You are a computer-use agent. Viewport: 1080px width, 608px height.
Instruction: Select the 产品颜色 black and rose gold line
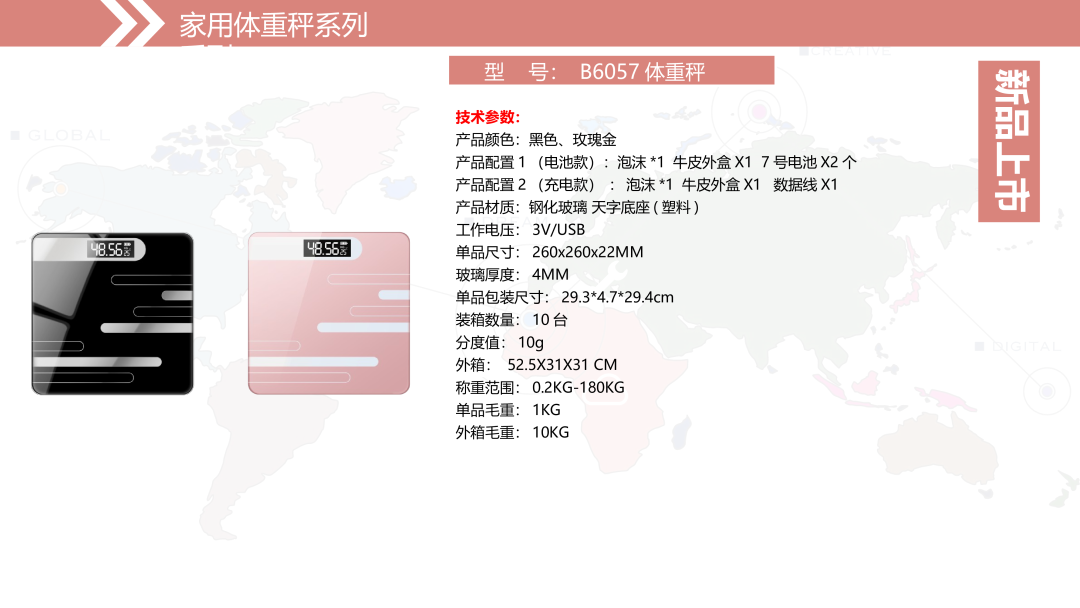pyautogui.click(x=536, y=140)
